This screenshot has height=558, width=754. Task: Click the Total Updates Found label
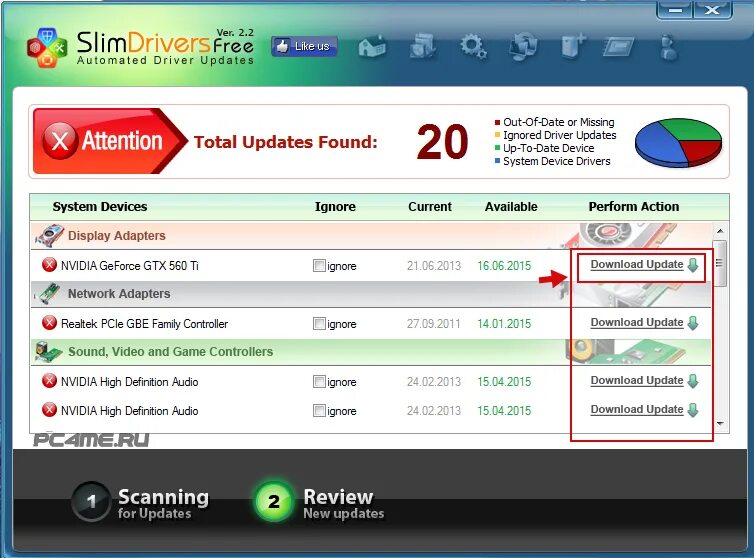pyautogui.click(x=286, y=142)
